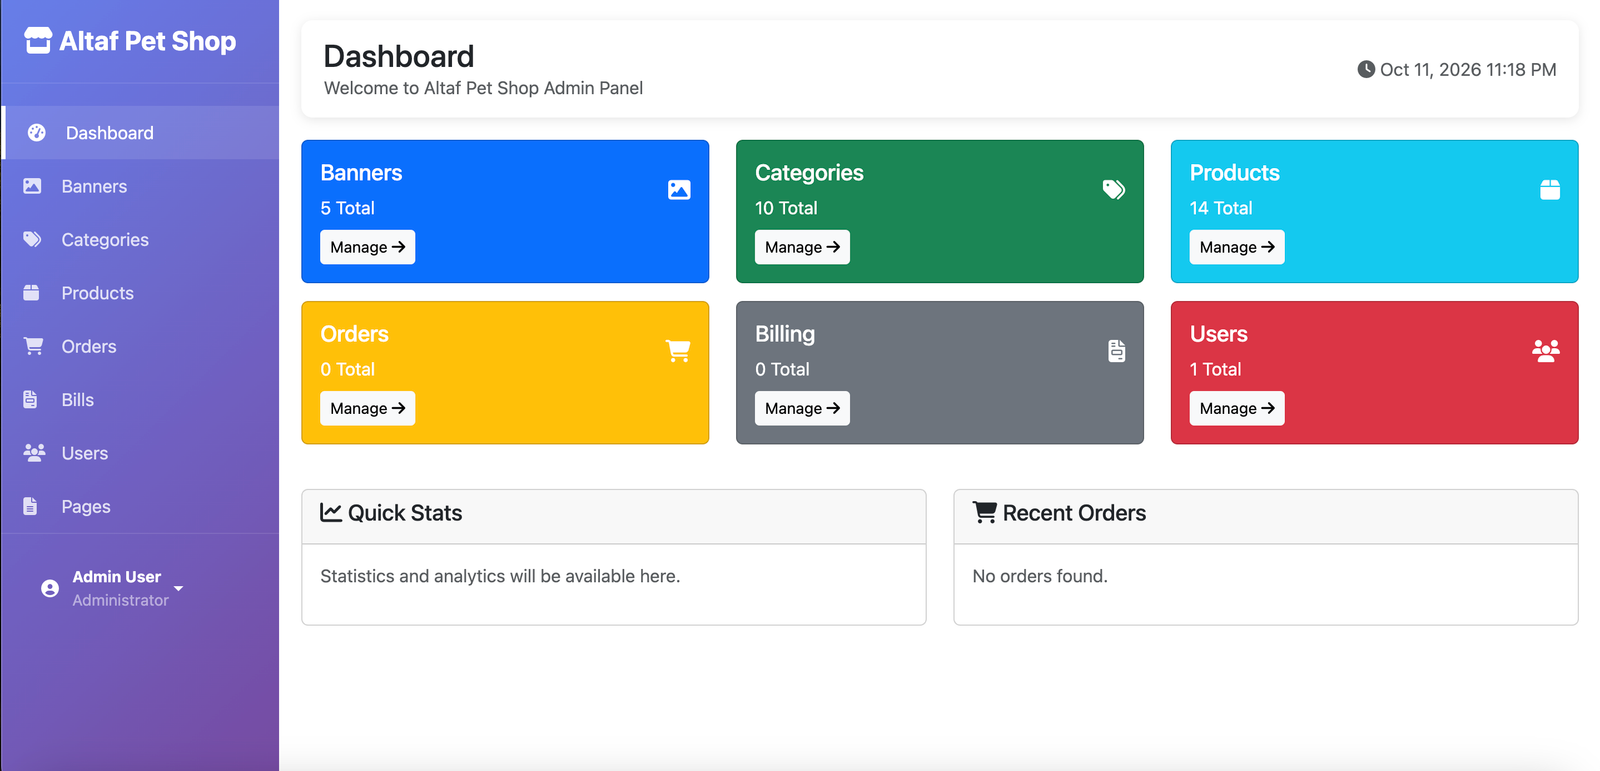Click the Bills invoice icon in sidebar
This screenshot has height=771, width=1600.
31,400
